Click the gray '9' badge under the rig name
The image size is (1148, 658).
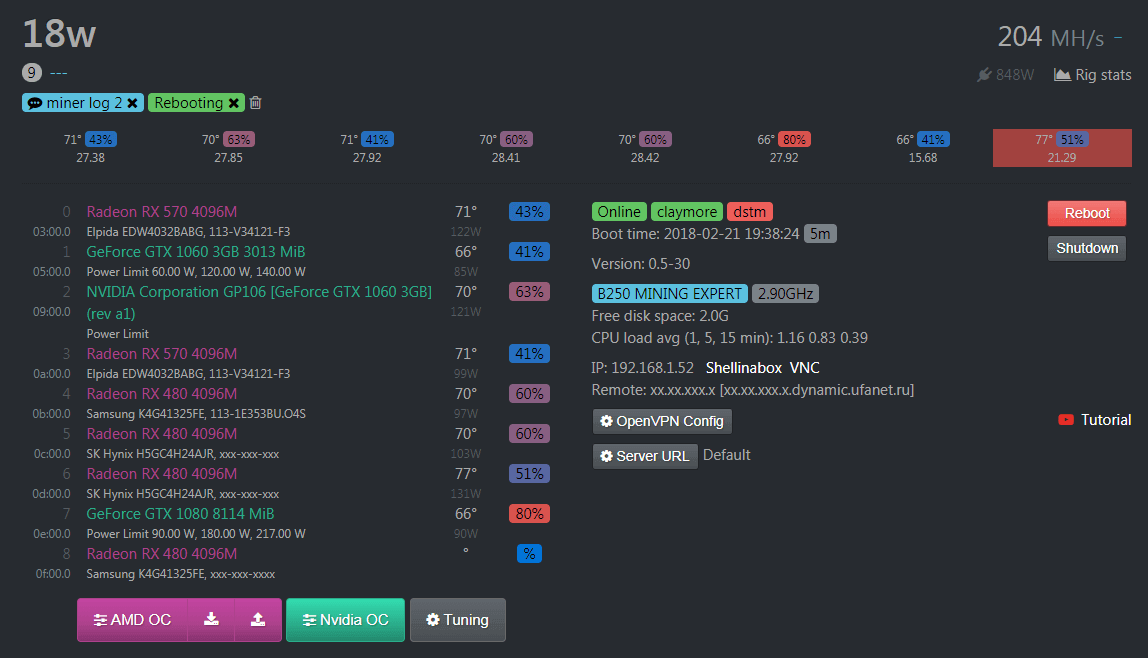point(31,72)
